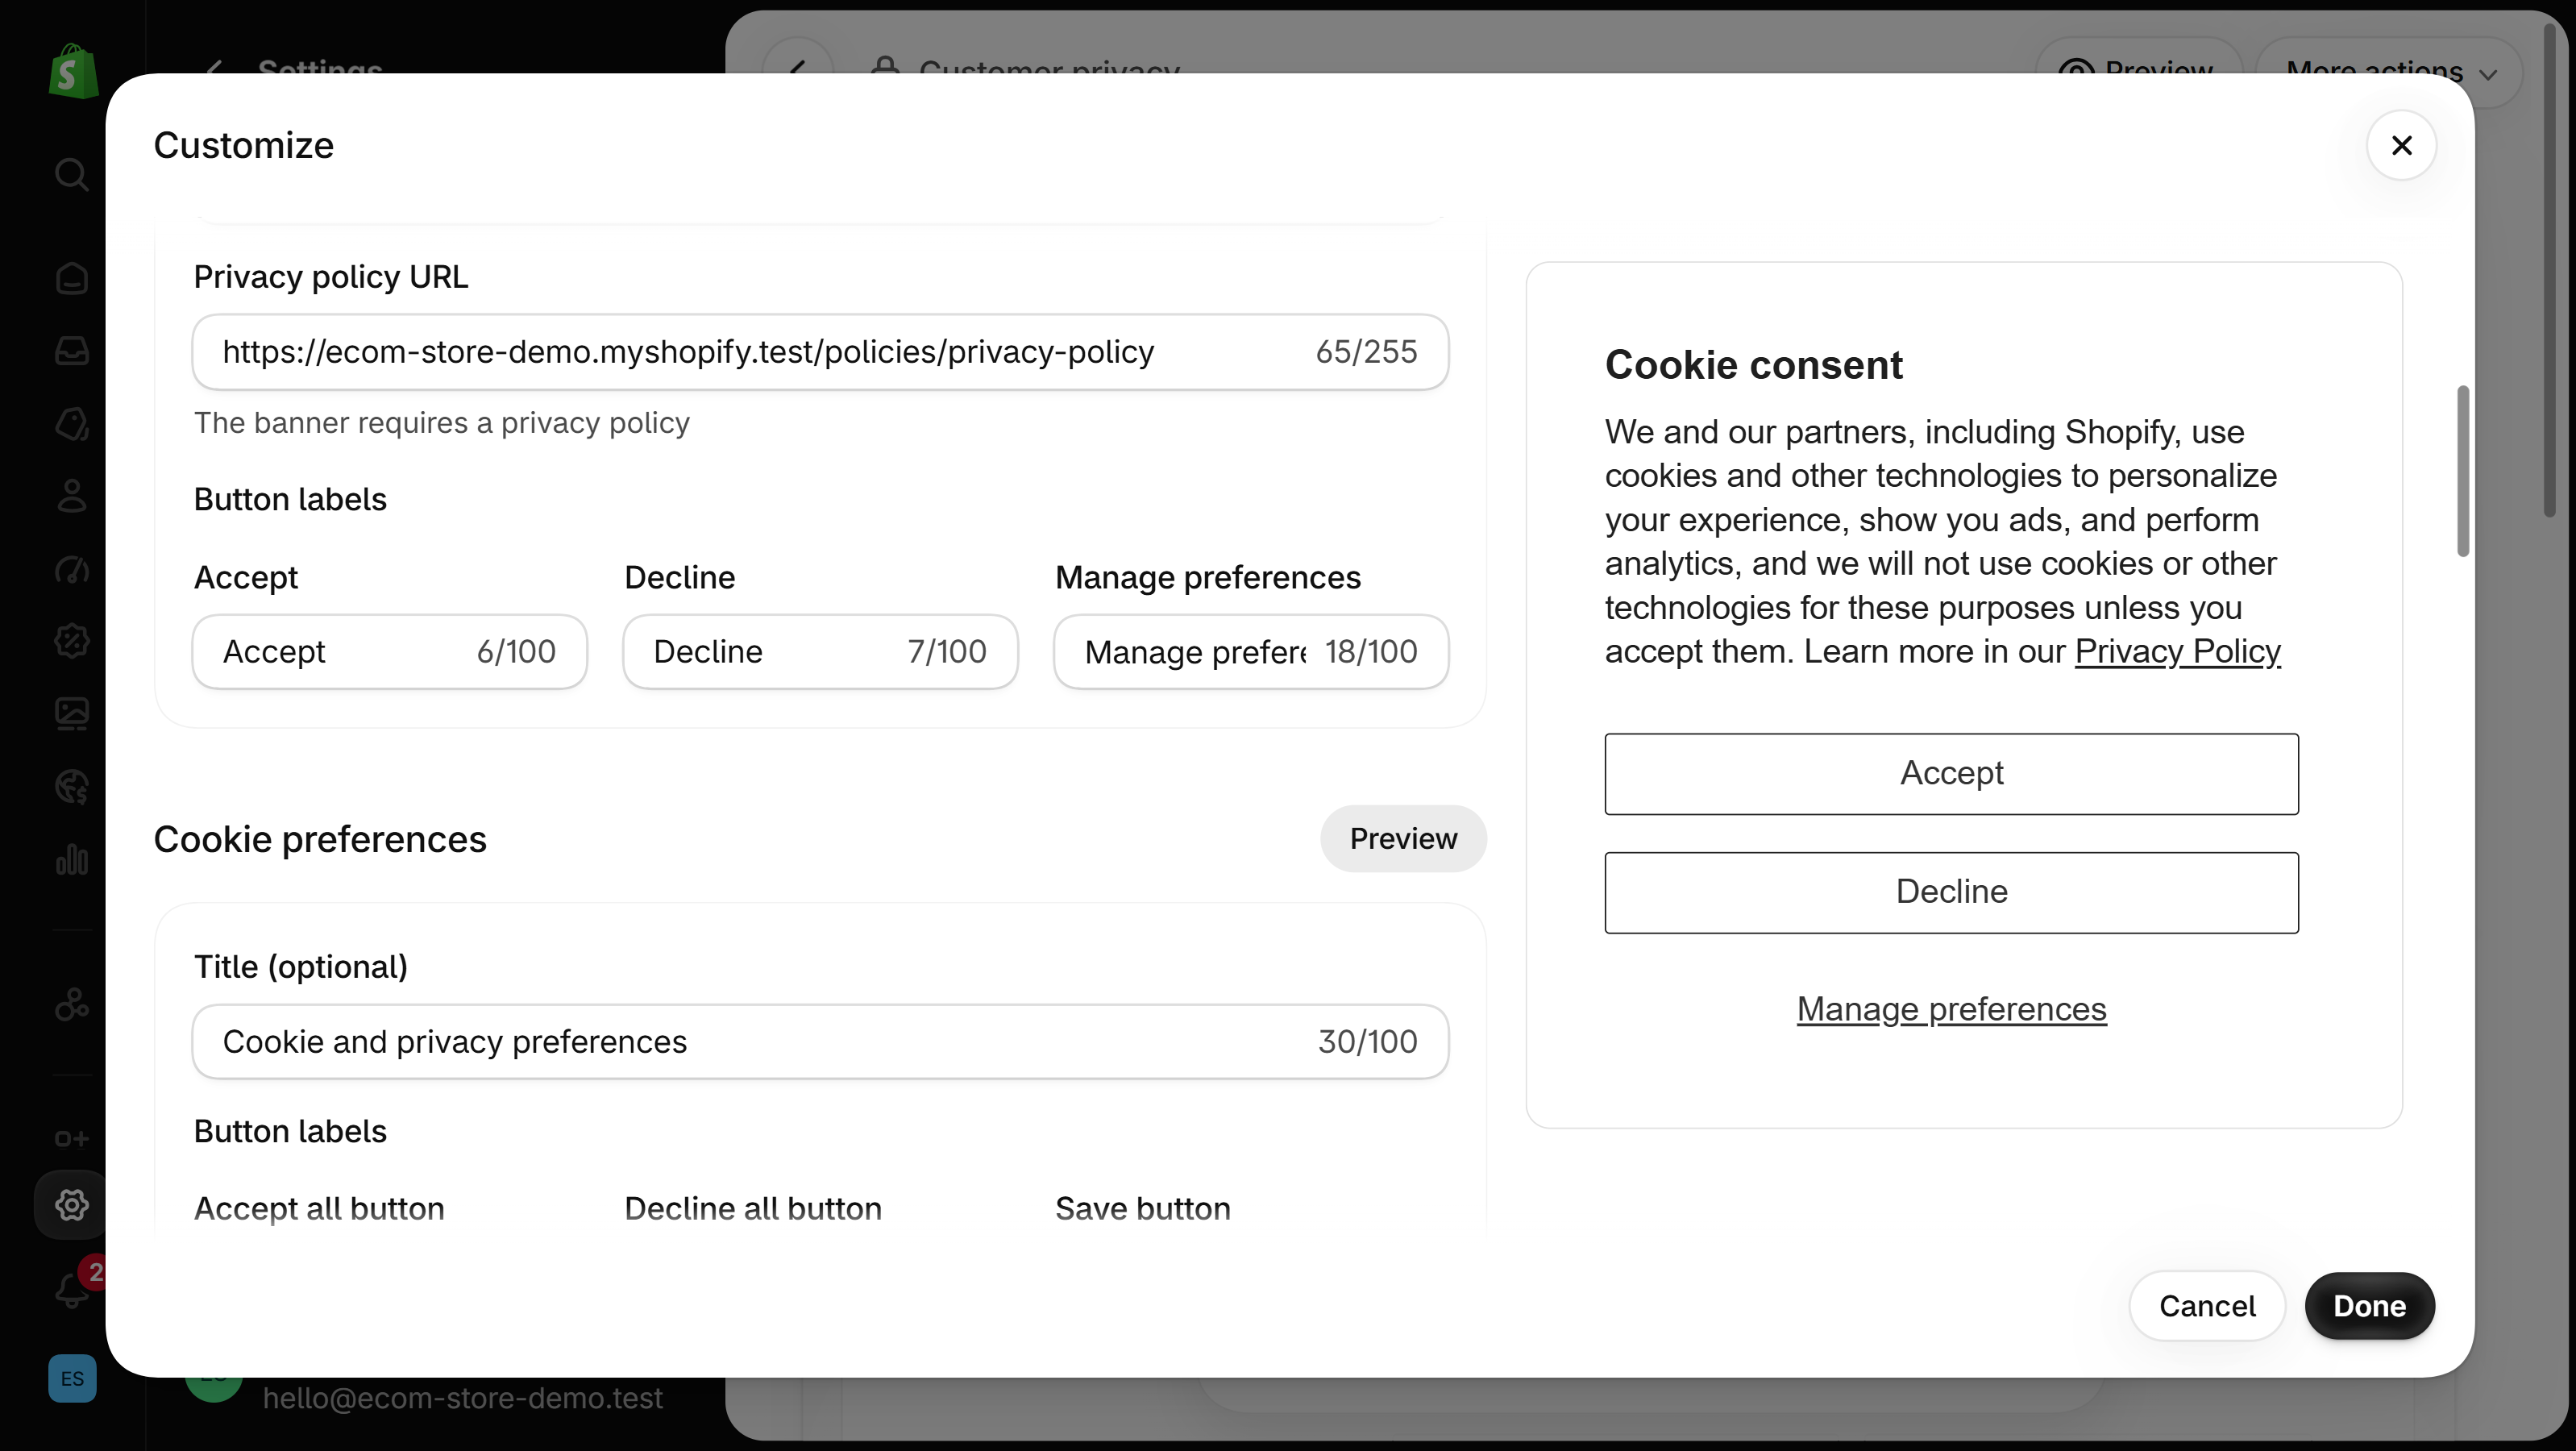Image resolution: width=2576 pixels, height=1451 pixels.
Task: Click the Settings page scrollbar behind dialog
Action: [x=2551, y=270]
